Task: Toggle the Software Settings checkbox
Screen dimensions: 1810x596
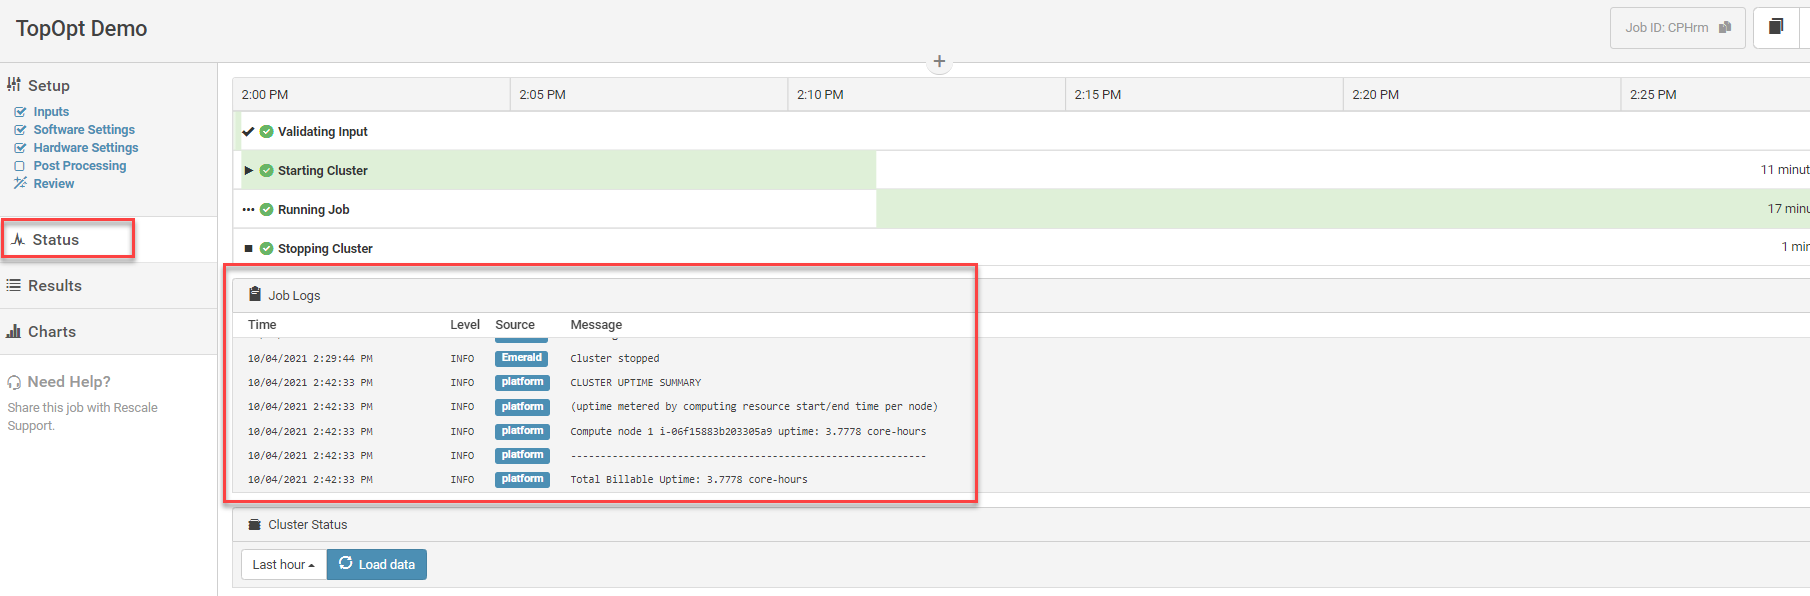Action: click(20, 130)
